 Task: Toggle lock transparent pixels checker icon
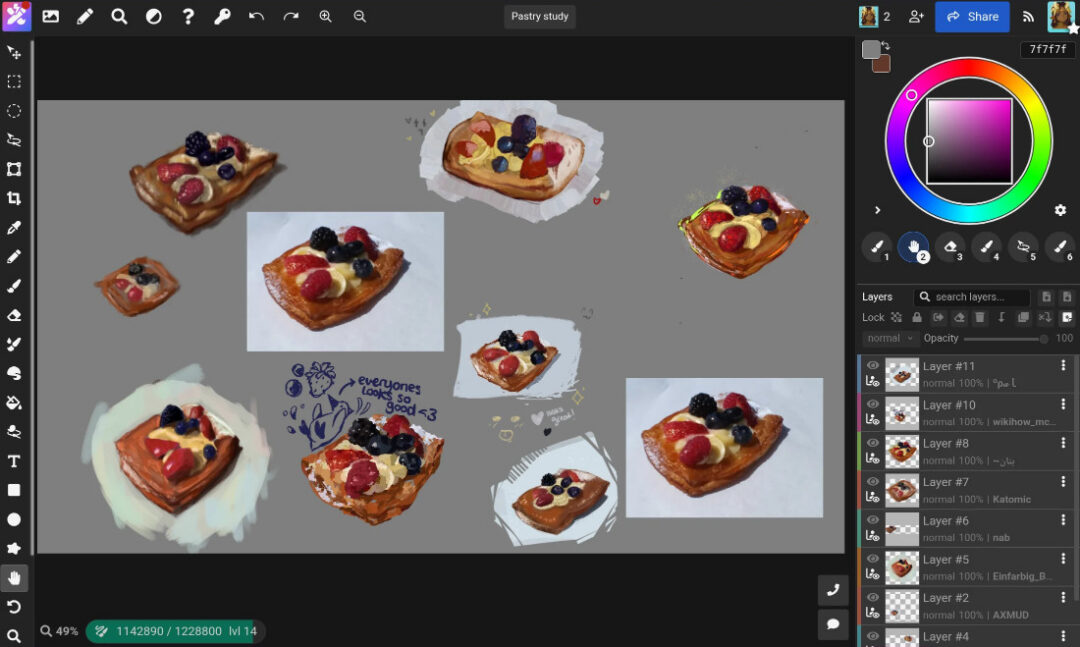click(896, 317)
